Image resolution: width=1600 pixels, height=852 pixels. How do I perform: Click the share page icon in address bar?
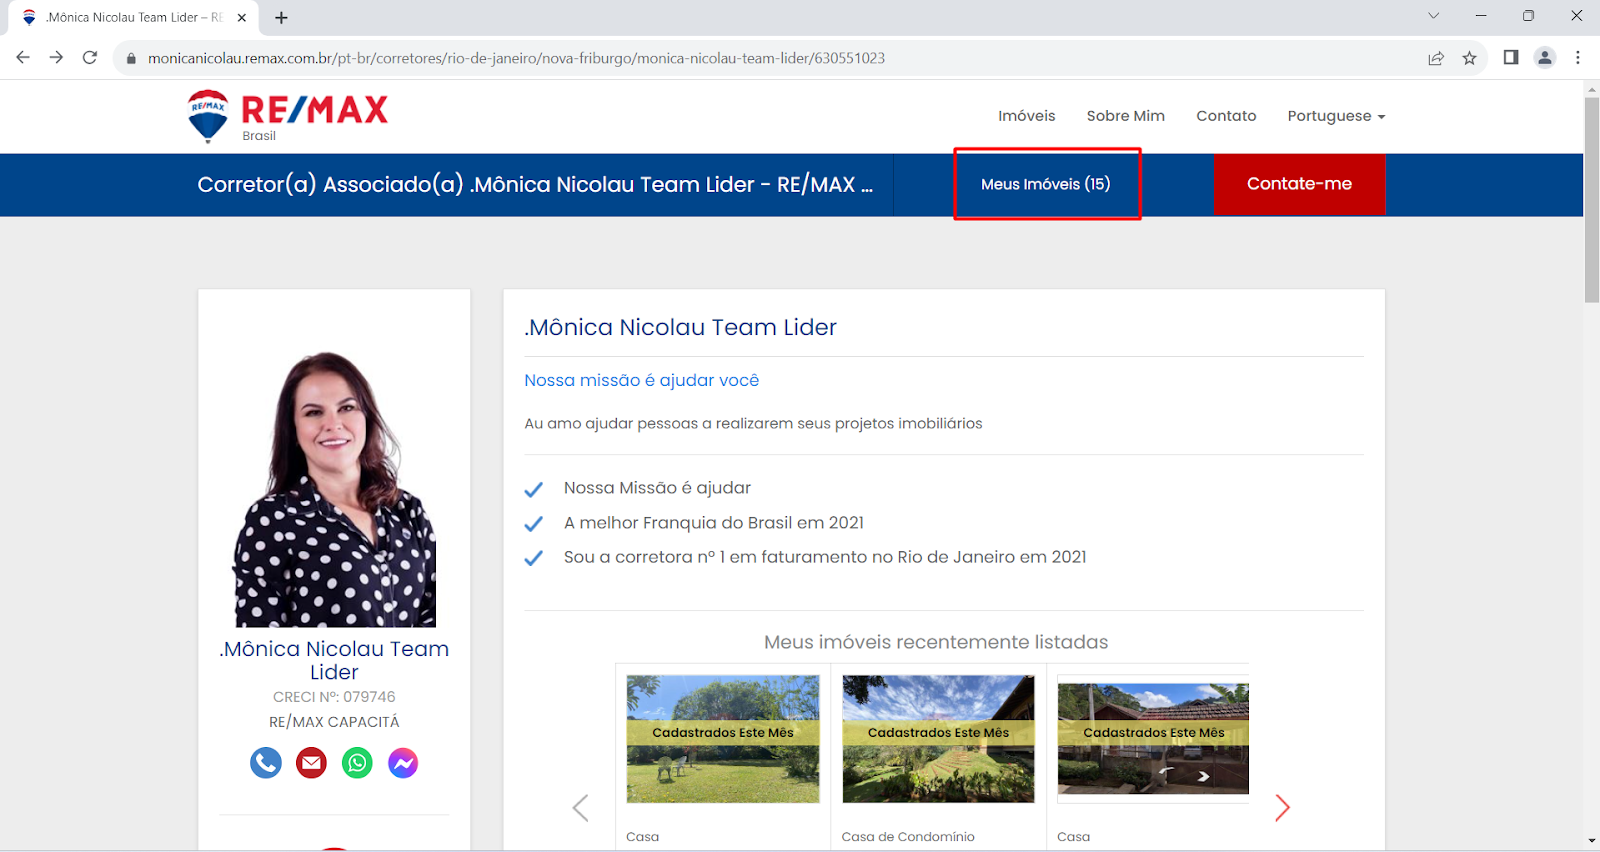pos(1436,58)
